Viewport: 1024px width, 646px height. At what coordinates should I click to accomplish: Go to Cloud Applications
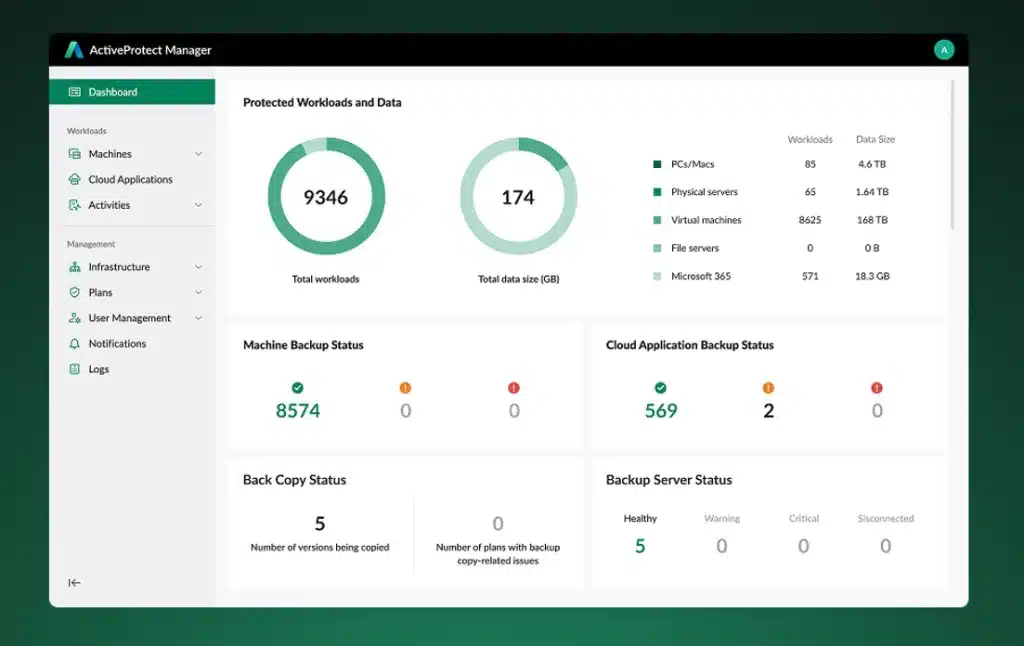tap(132, 179)
